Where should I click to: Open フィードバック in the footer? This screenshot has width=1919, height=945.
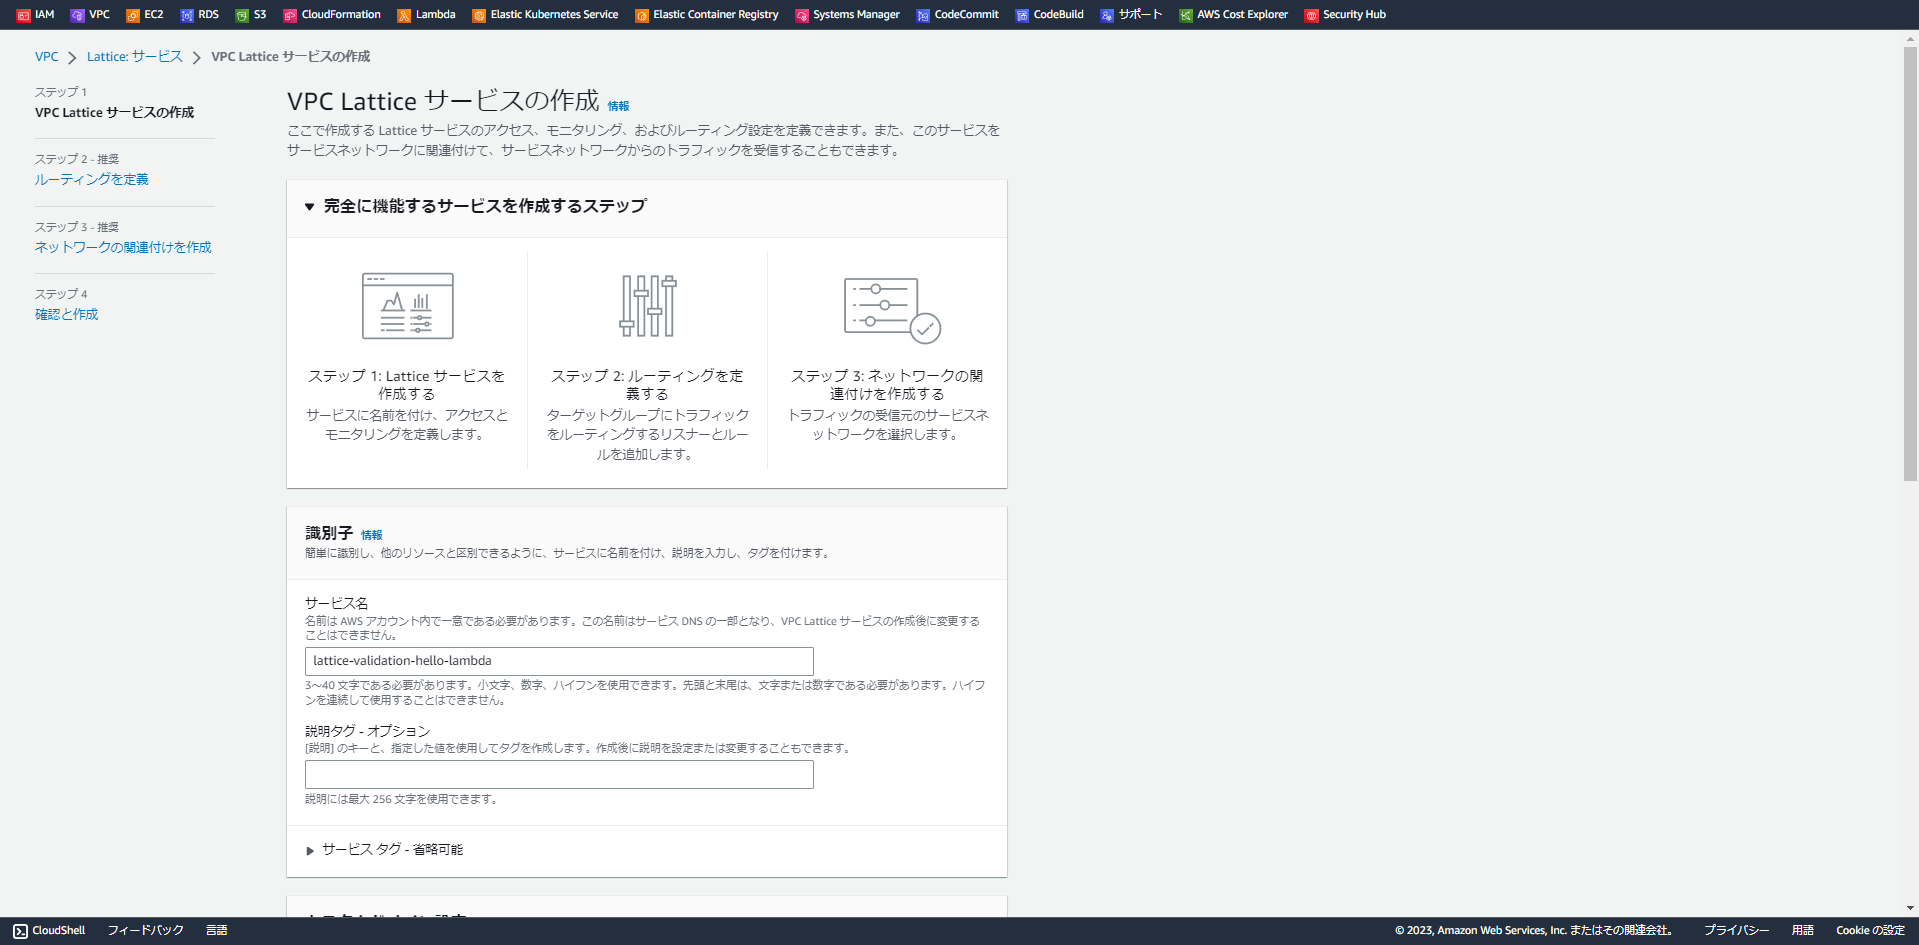(x=146, y=931)
